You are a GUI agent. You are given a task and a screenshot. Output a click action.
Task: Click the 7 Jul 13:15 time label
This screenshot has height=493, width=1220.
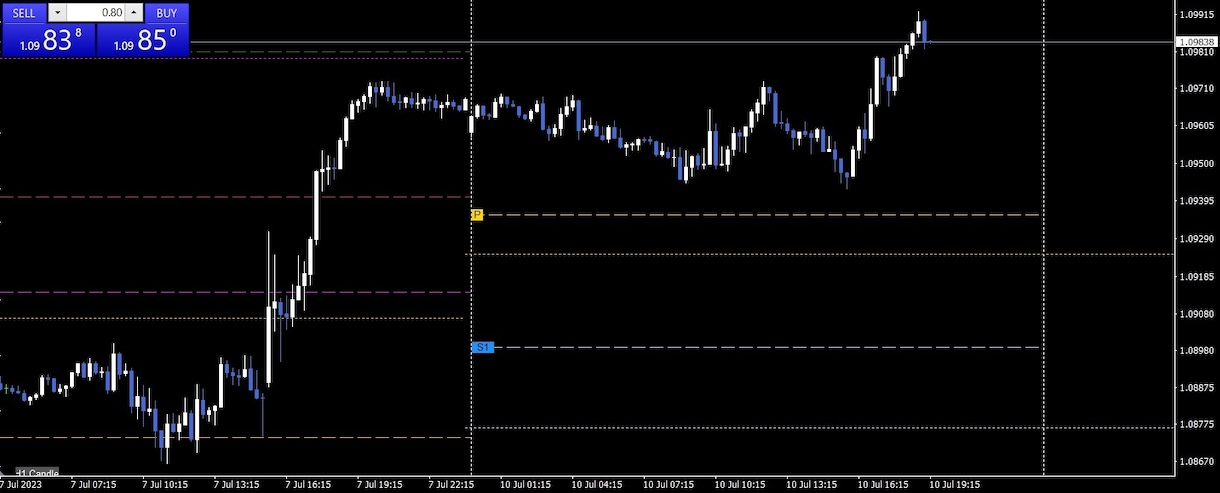pos(236,485)
